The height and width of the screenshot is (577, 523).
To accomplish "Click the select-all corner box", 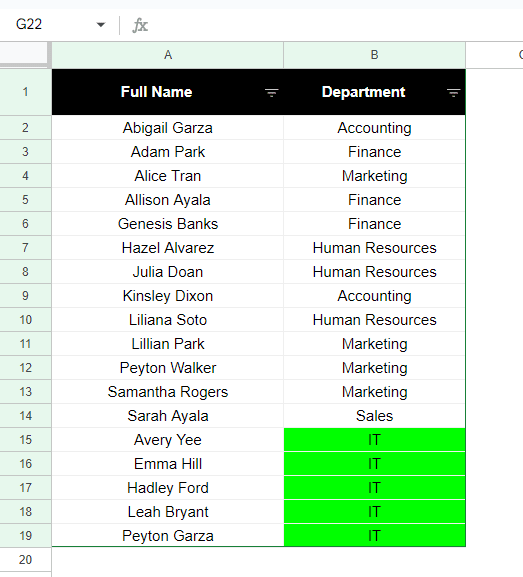I will (x=24, y=55).
